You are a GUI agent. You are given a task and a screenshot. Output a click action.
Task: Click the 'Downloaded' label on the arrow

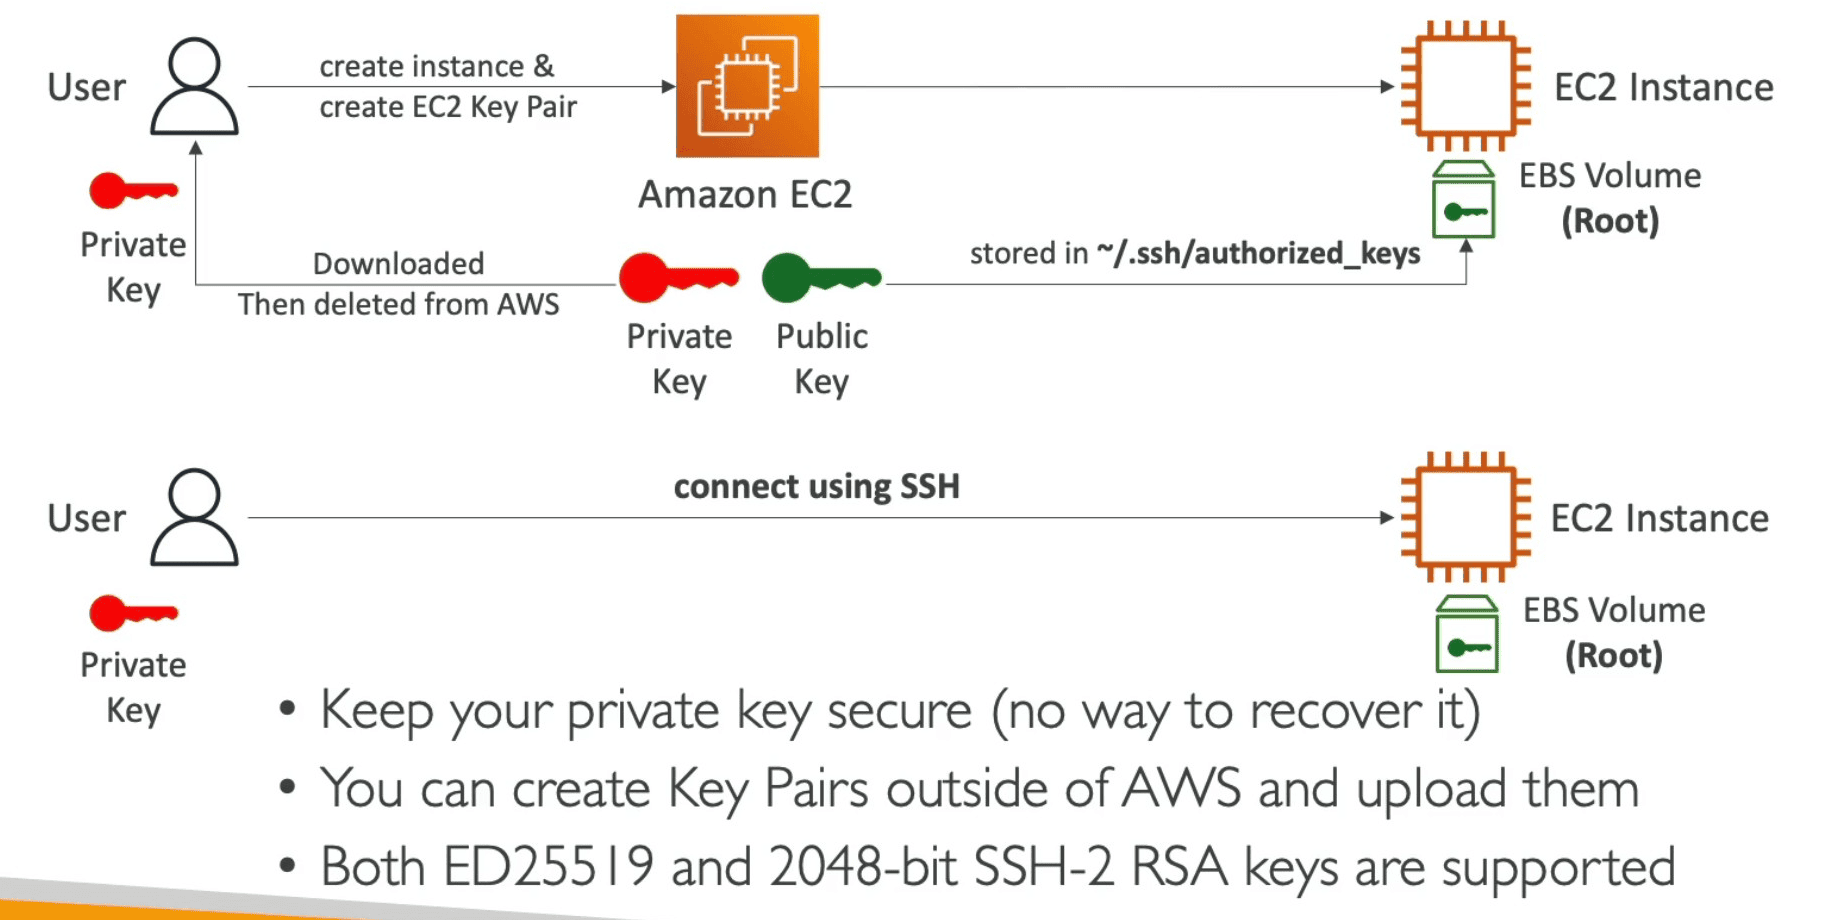398,263
